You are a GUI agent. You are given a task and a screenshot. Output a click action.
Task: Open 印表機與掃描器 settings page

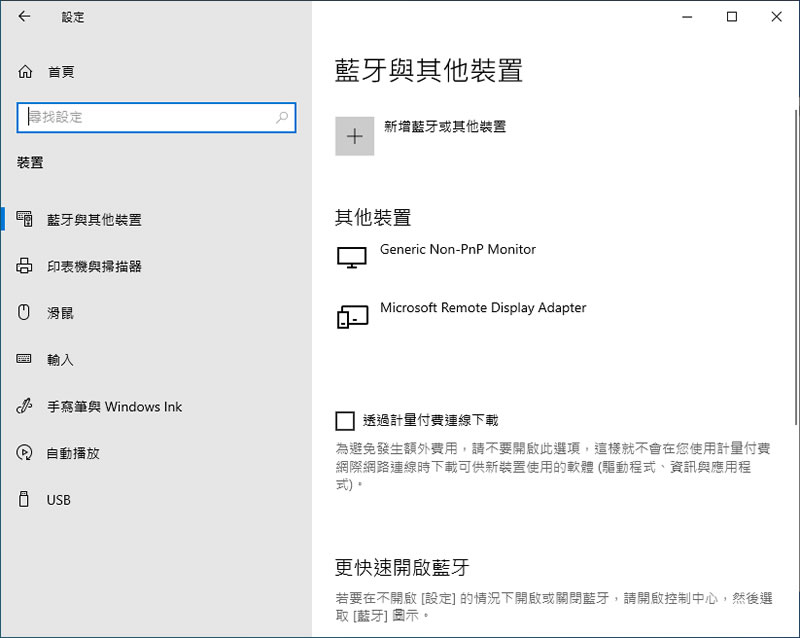click(94, 266)
